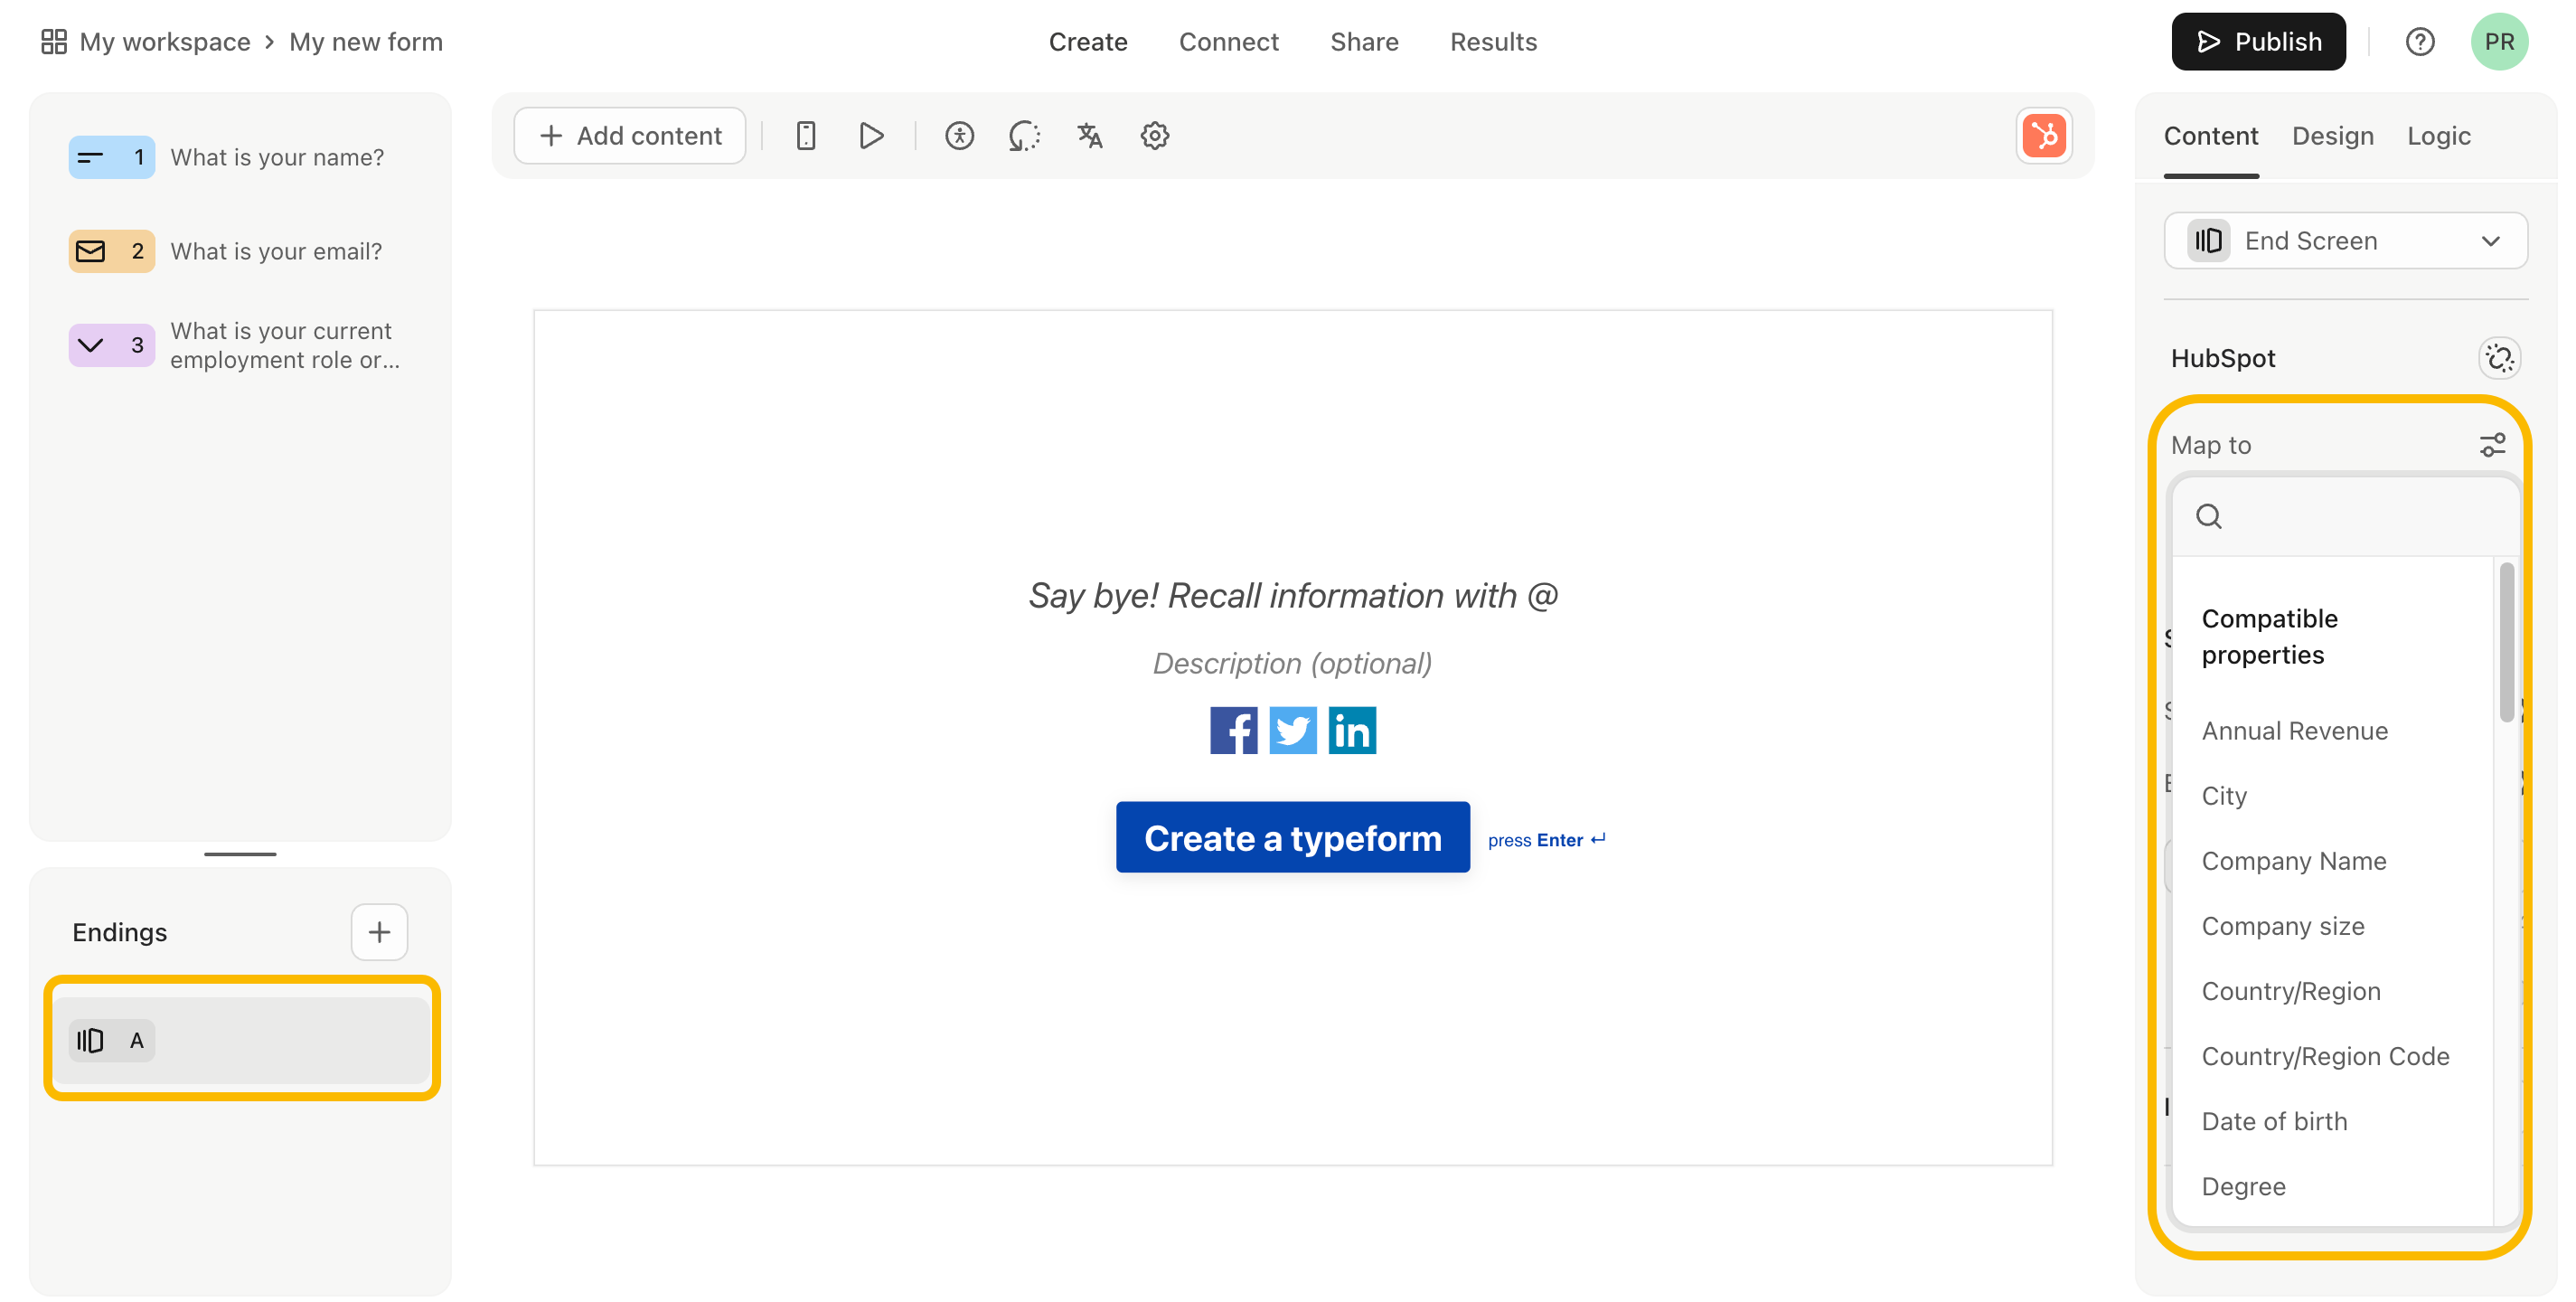Click the Publish button

(x=2258, y=42)
